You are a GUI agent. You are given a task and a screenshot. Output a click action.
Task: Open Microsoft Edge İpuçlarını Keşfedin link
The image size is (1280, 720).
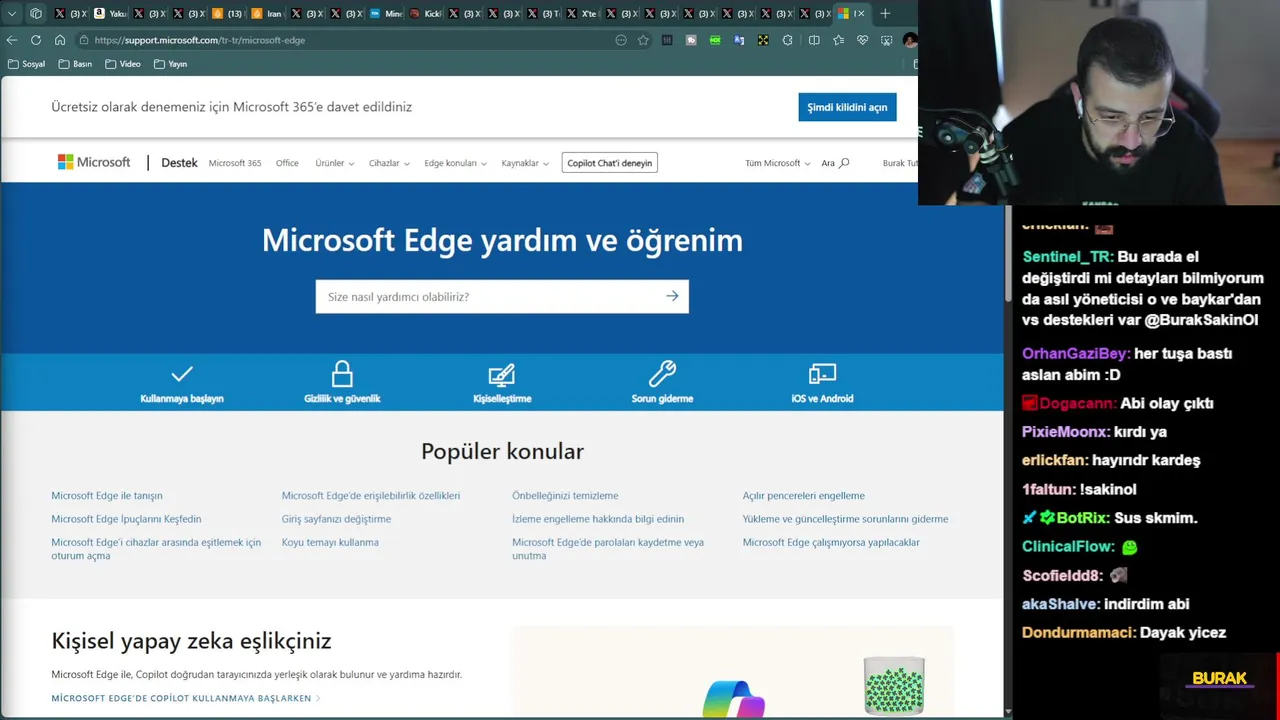(126, 519)
